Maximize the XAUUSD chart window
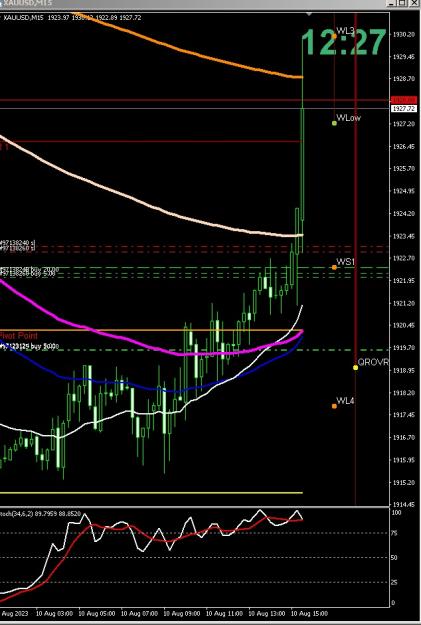This screenshot has height=625, width=421. click(x=402, y=3)
